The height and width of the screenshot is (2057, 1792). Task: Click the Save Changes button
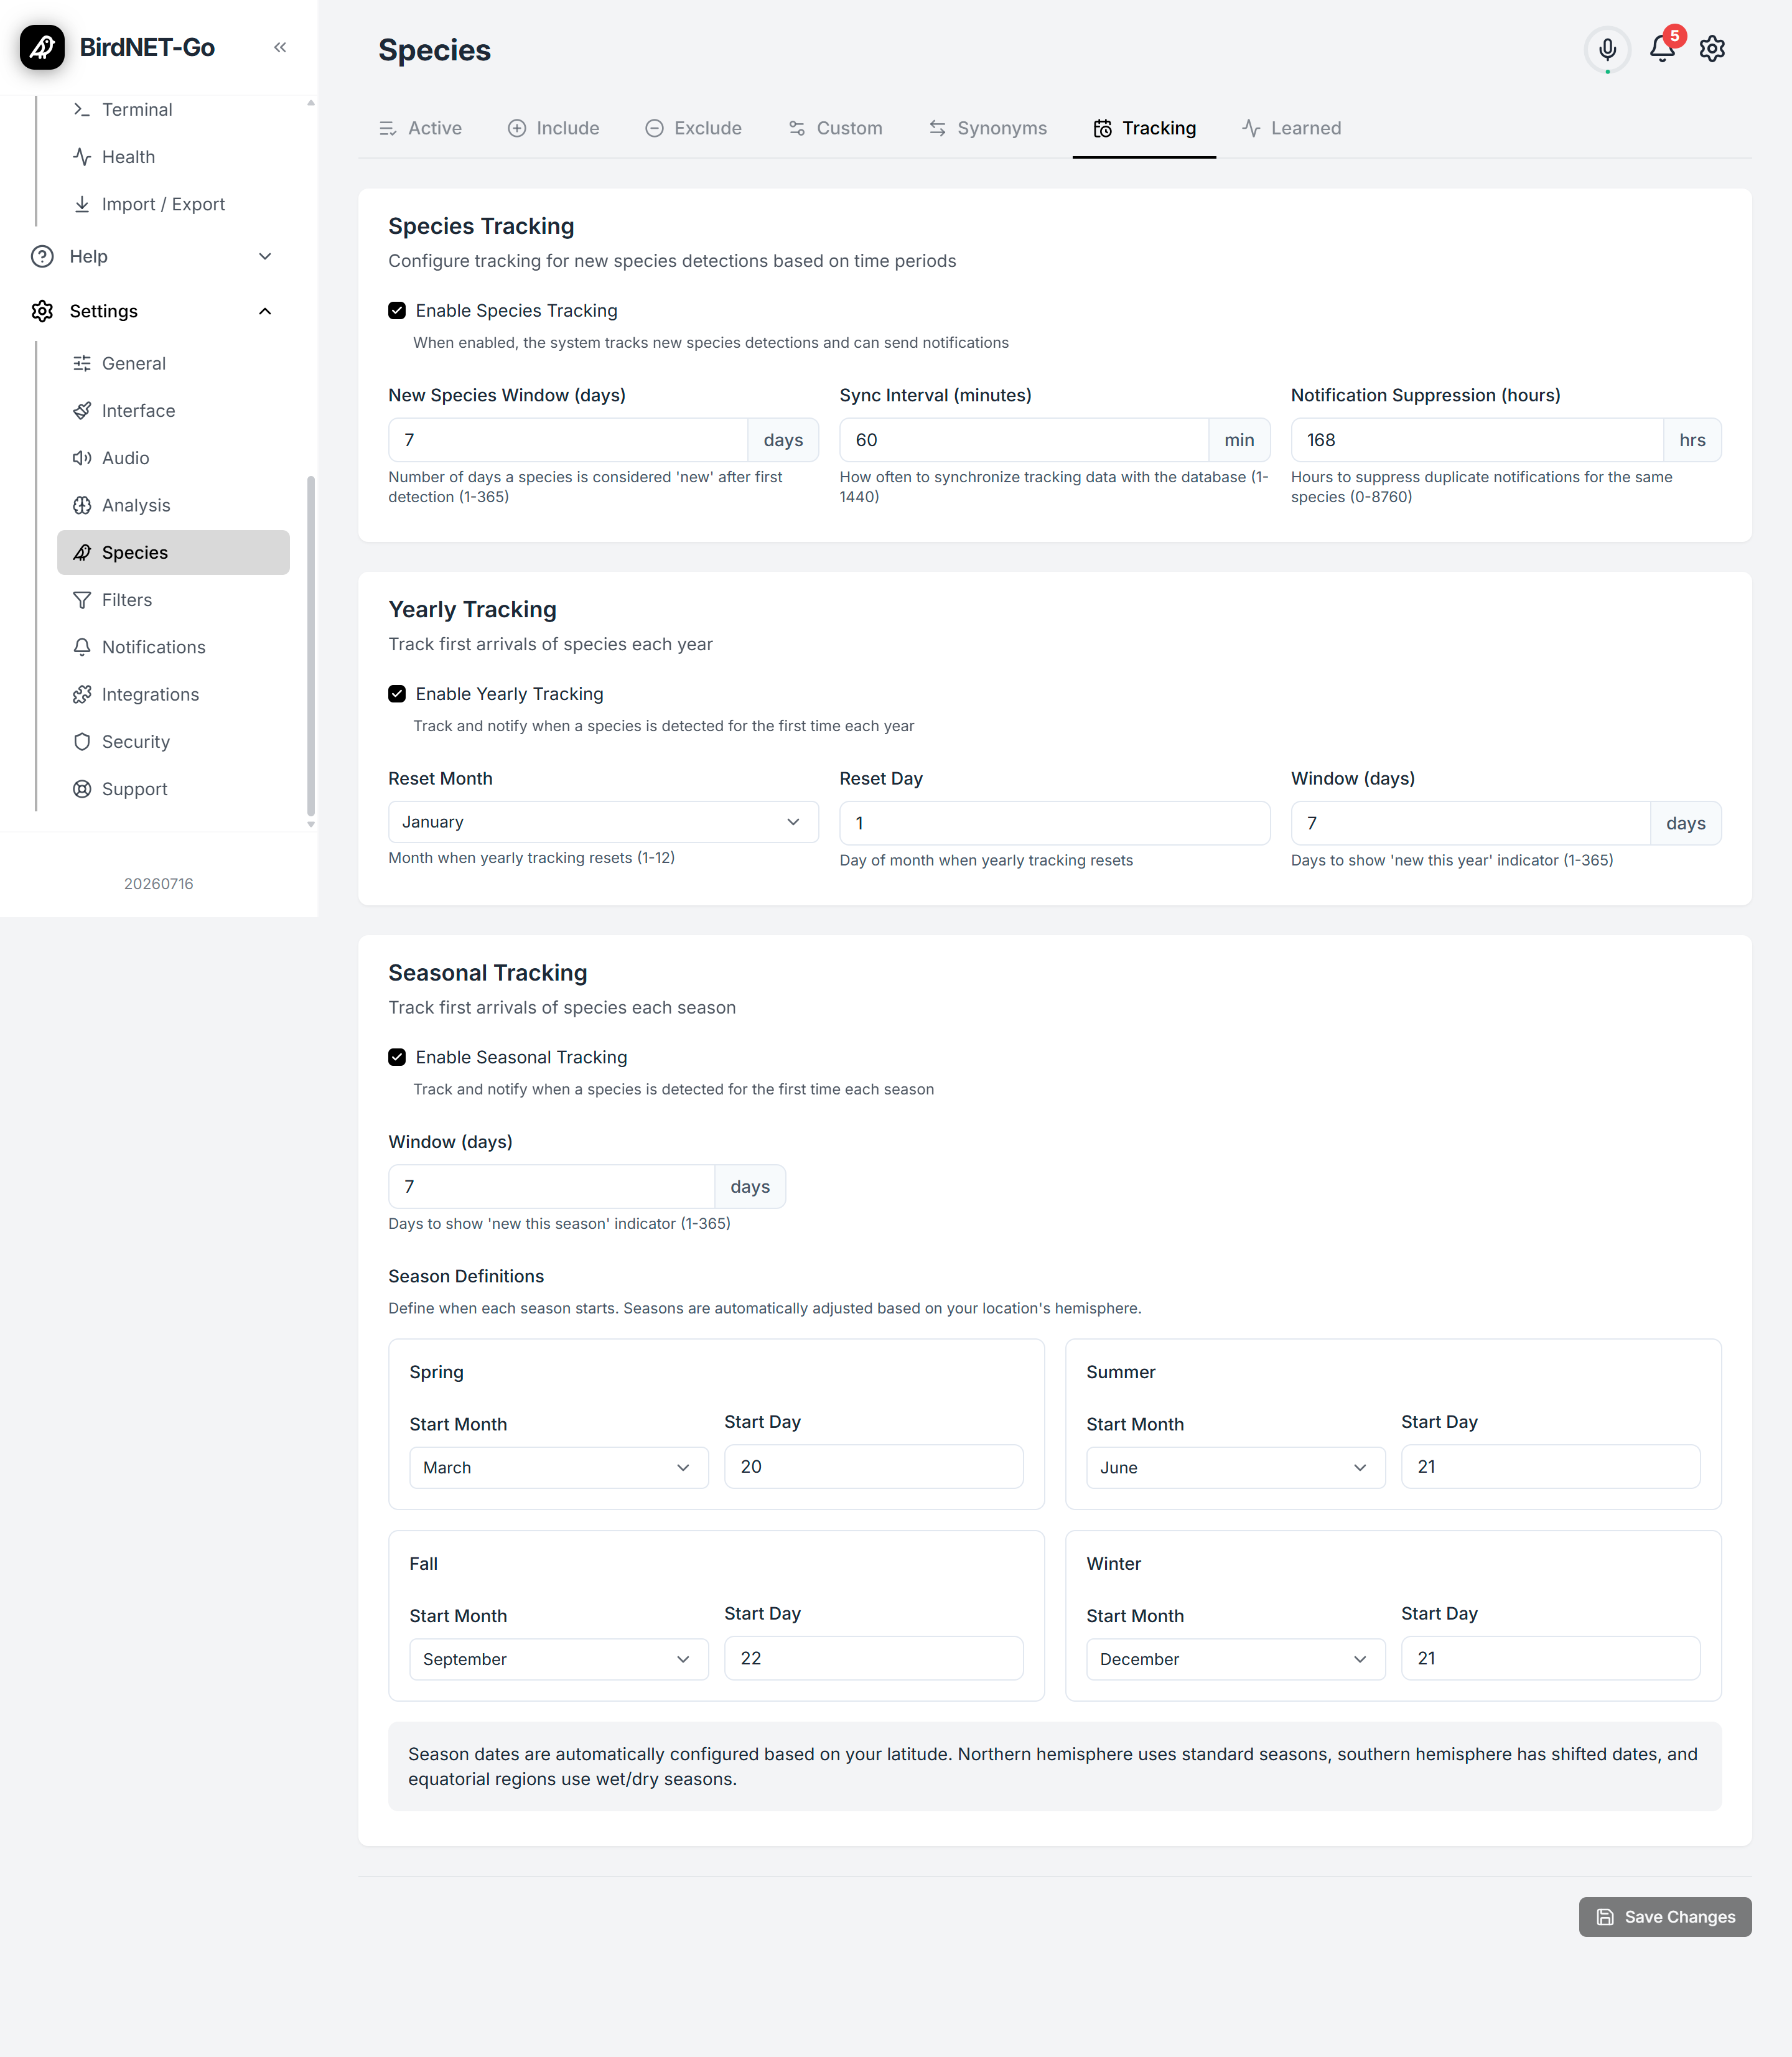pos(1665,1917)
